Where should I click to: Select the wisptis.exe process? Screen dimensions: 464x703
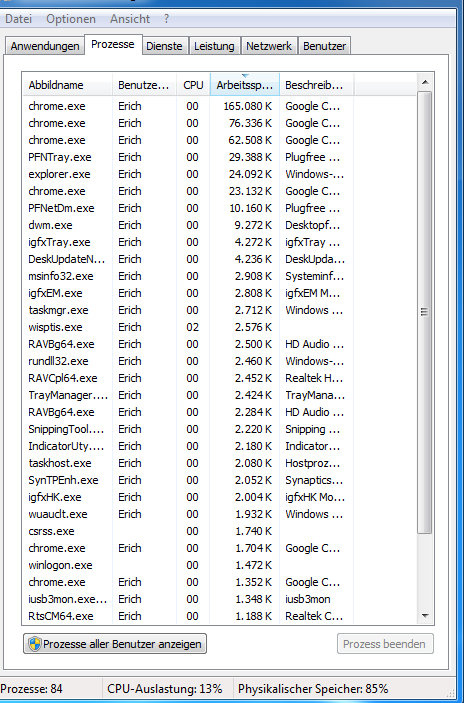(x=219, y=328)
